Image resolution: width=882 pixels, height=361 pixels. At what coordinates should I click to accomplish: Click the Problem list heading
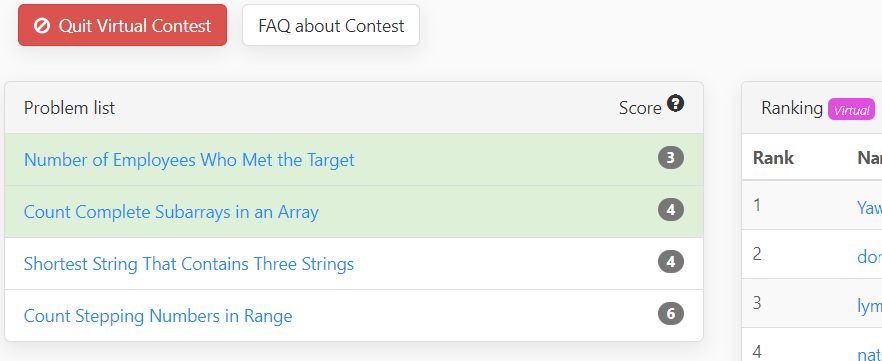pyautogui.click(x=69, y=108)
